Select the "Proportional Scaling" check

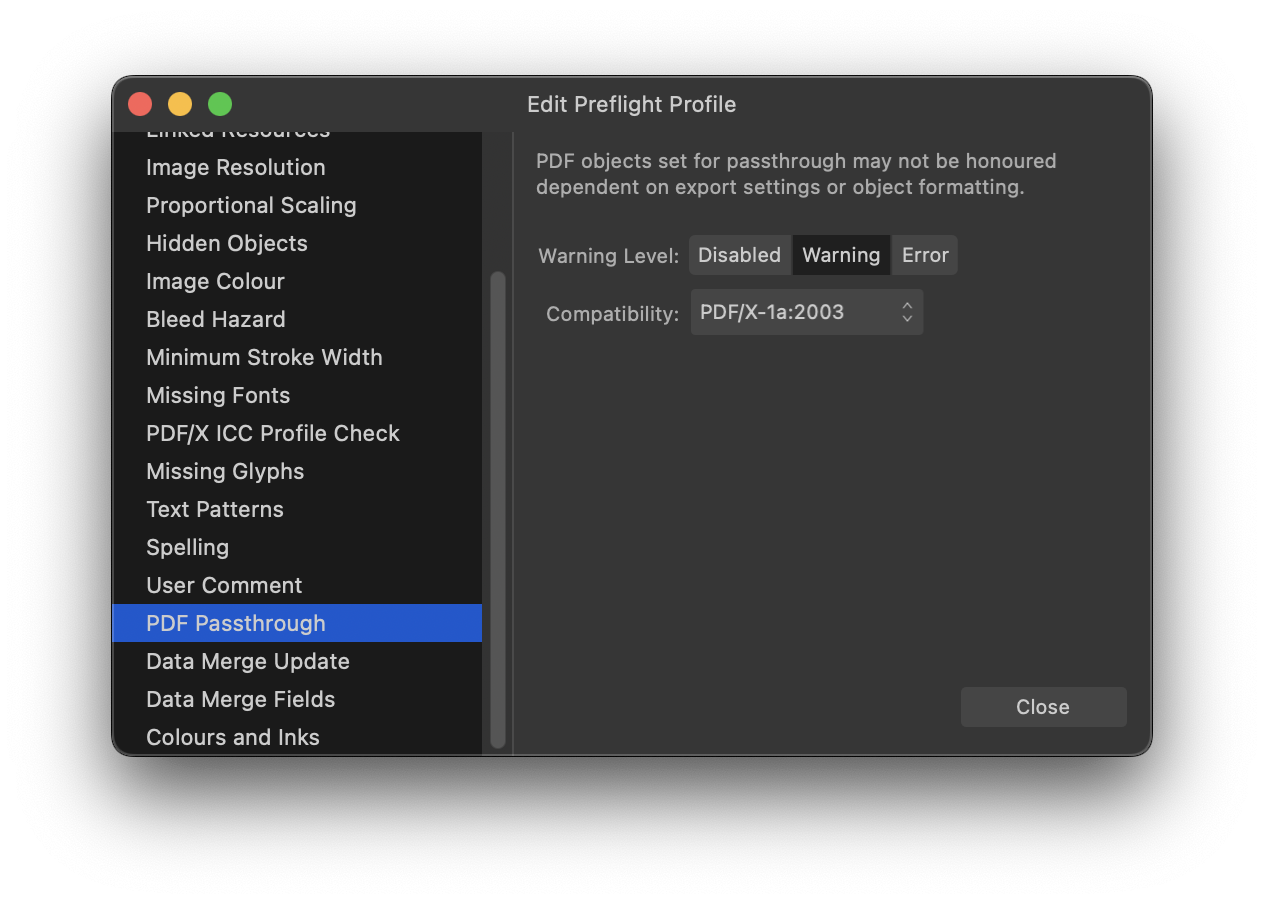pyautogui.click(x=251, y=205)
